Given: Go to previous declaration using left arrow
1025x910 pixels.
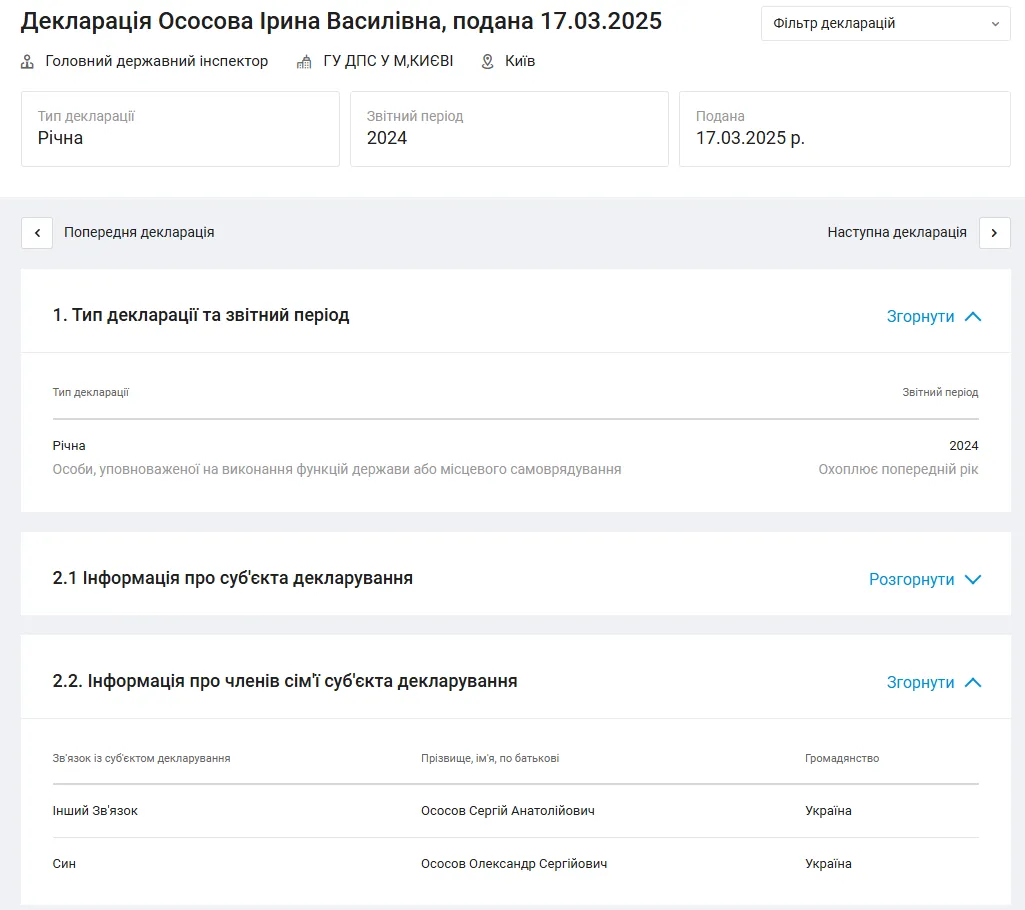Looking at the screenshot, I should [x=37, y=233].
